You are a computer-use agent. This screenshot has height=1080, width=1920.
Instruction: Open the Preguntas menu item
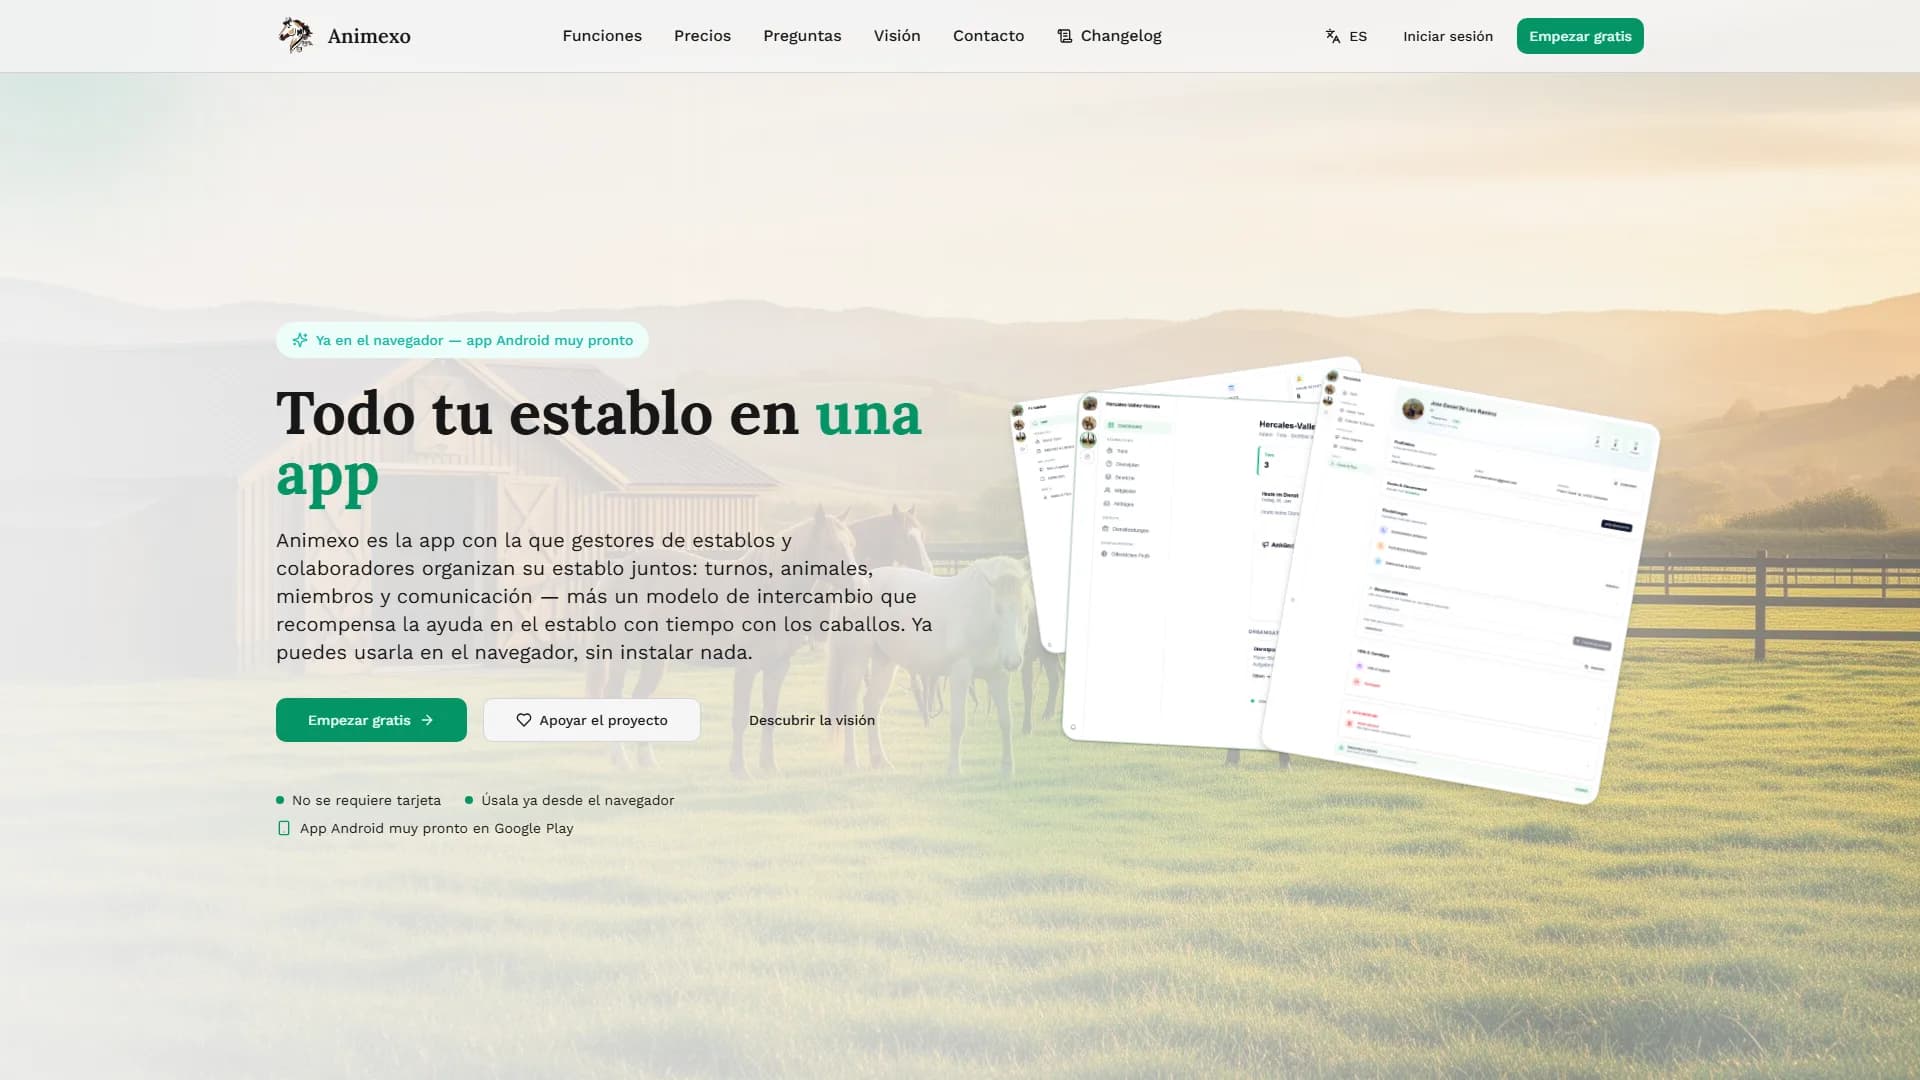(x=802, y=36)
